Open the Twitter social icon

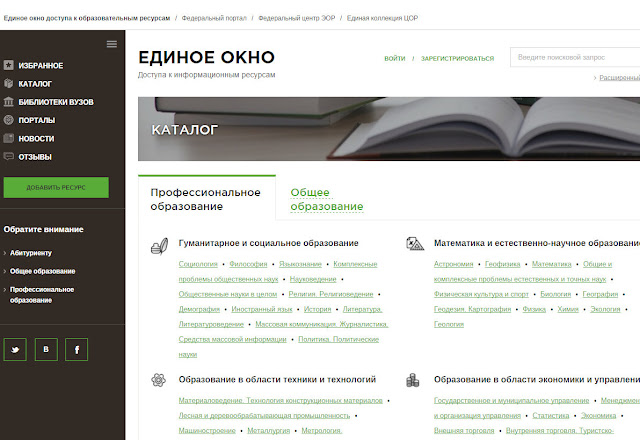pyautogui.click(x=15, y=349)
